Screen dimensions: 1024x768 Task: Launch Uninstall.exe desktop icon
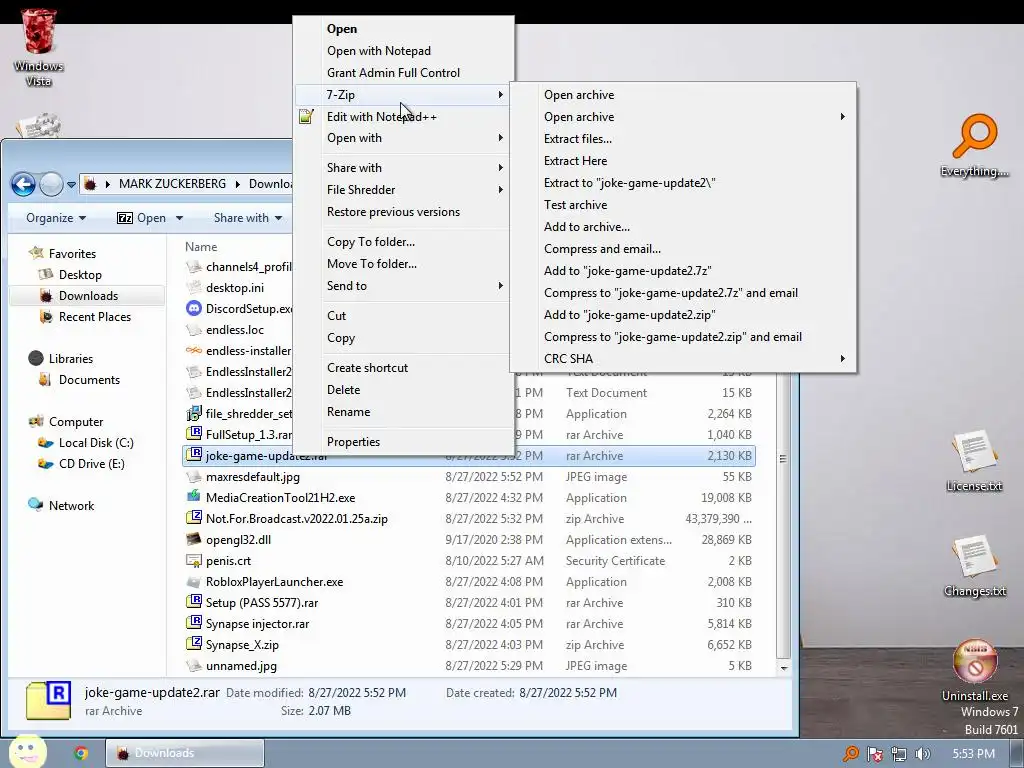(x=974, y=671)
